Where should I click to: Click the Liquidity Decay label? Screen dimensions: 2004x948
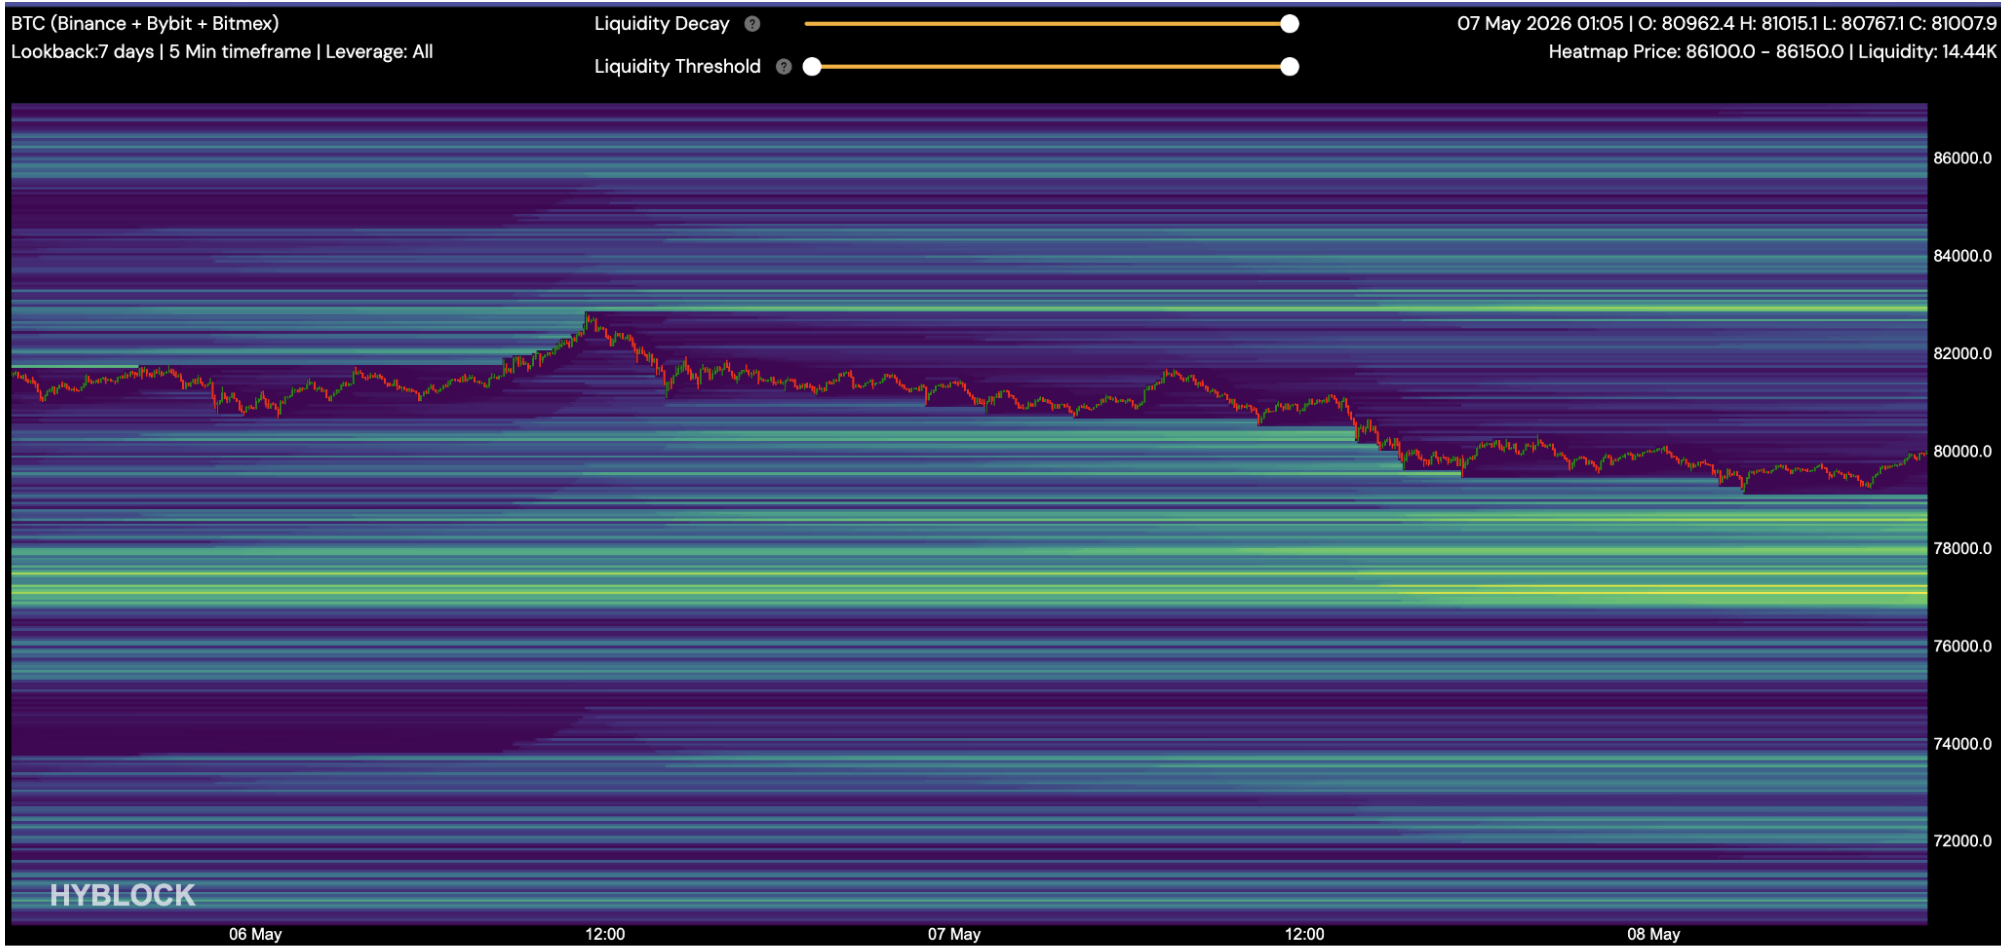[662, 24]
